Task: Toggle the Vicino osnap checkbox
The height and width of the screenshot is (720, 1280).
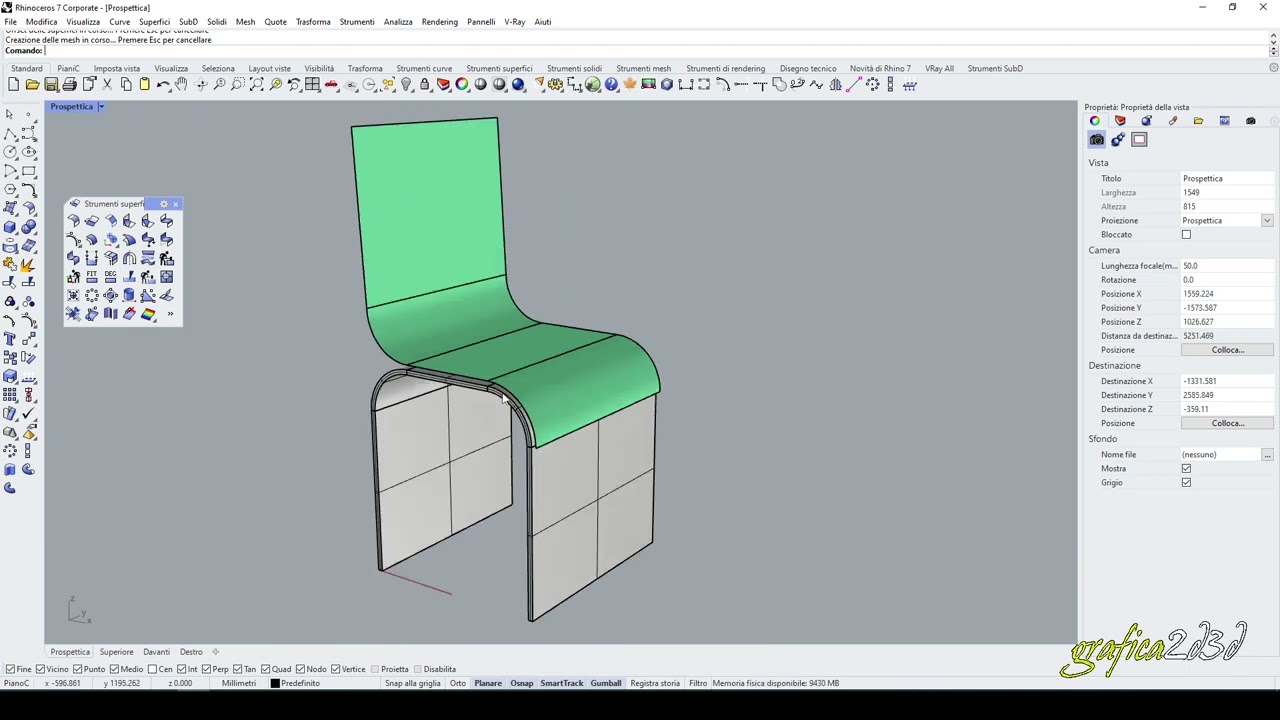Action: (x=41, y=669)
